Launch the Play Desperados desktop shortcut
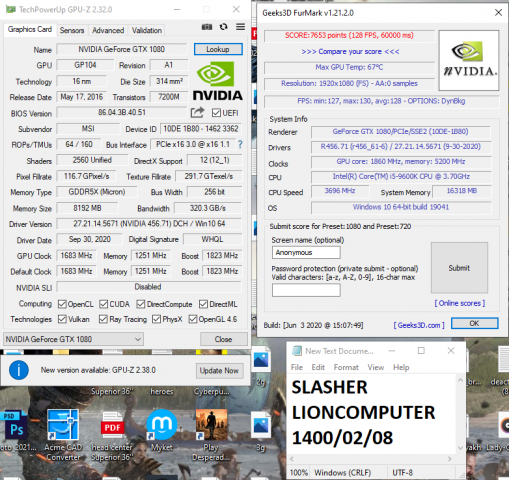Screen dimensions: 509x480 coord(212,424)
